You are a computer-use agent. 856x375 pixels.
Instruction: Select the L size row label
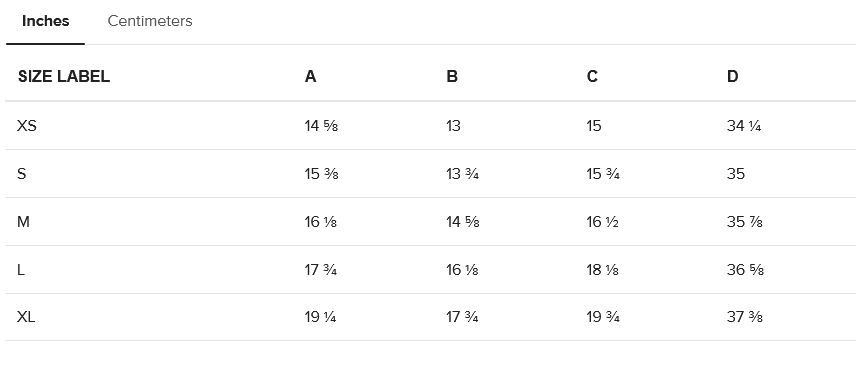pyautogui.click(x=21, y=270)
